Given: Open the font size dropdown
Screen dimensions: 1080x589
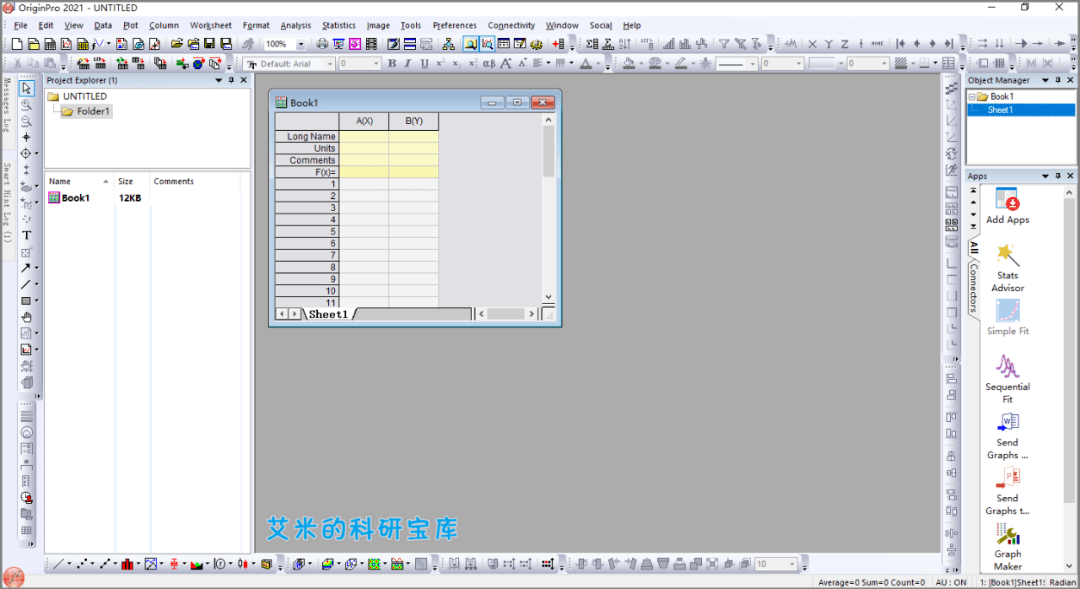Looking at the screenshot, I should click(x=376, y=63).
